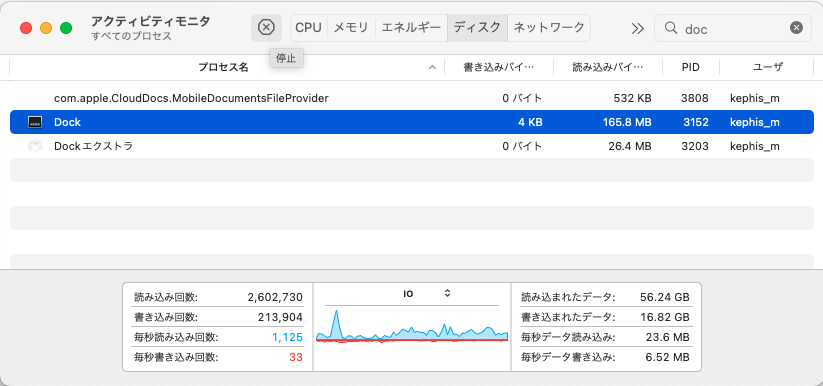Open the ネットワーク tab
823x386 pixels.
(549, 27)
